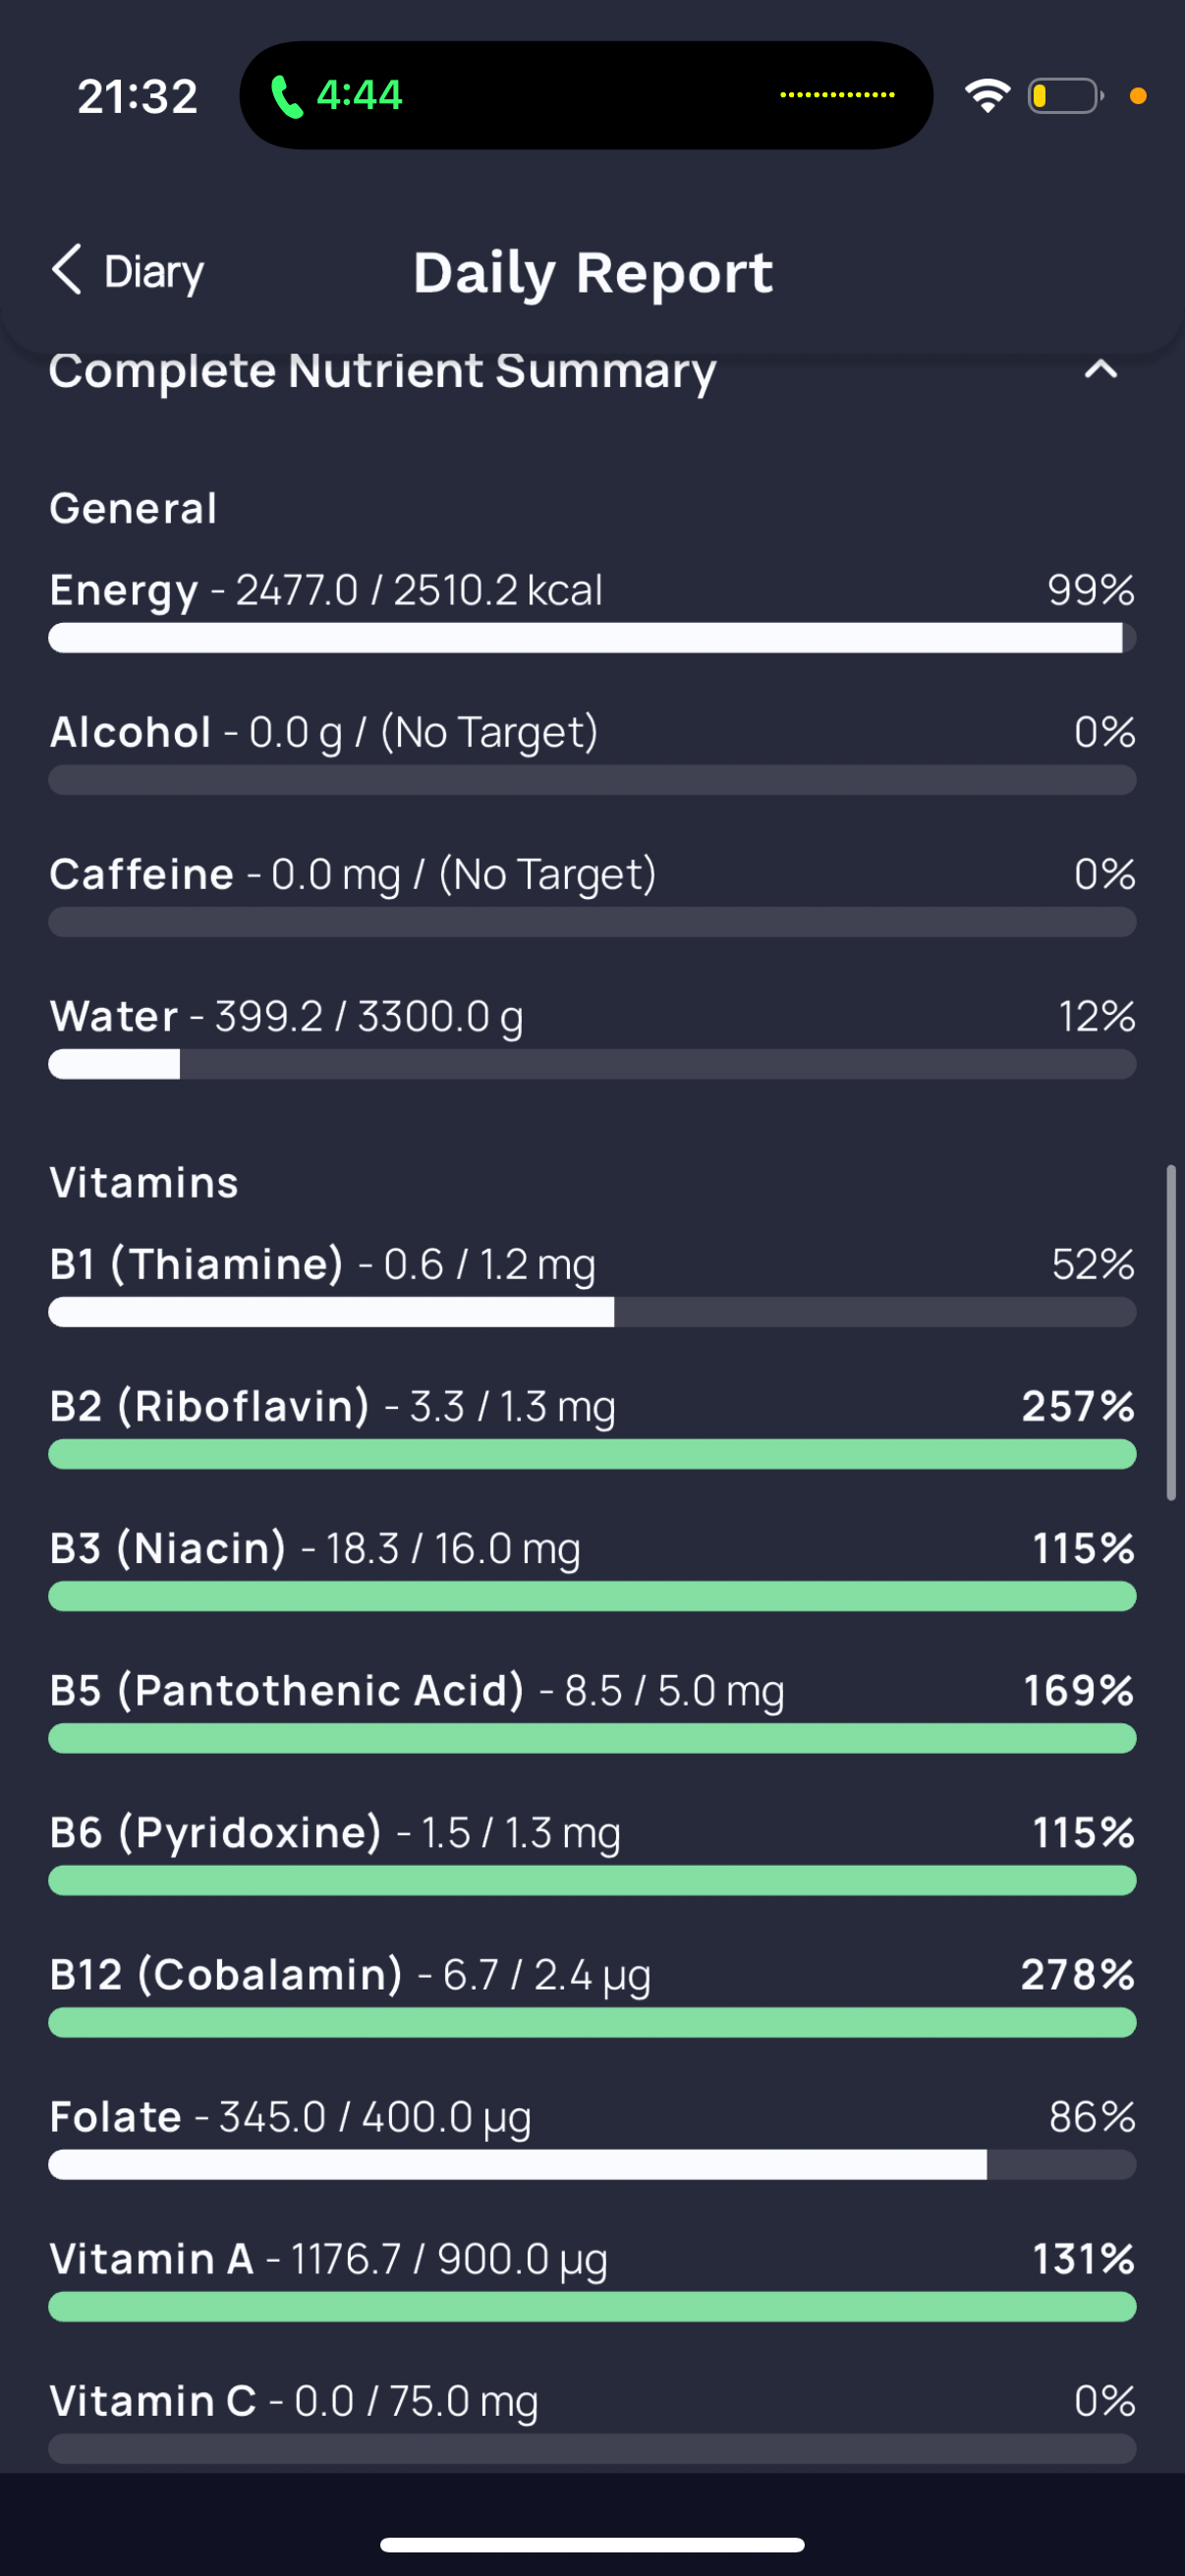This screenshot has height=2576, width=1185.
Task: Open the B1 (Thiamine) nutrient row
Action: (x=592, y=1285)
